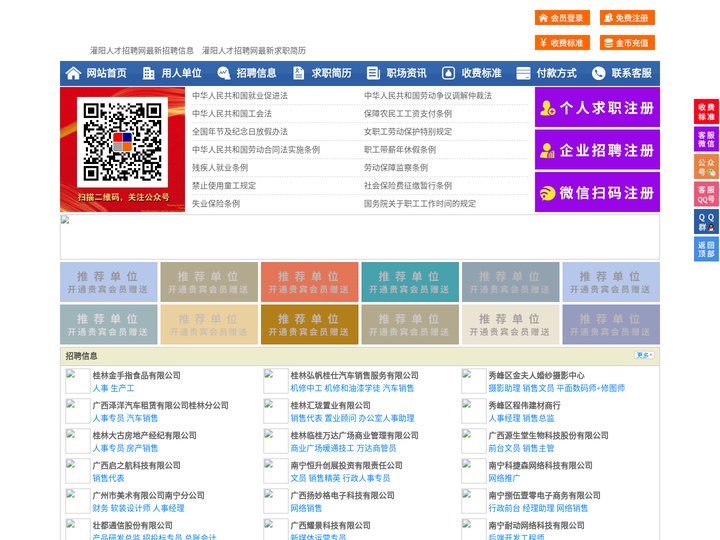720x540 pixels.
Task: Click the dark golden 推荐单位 tile
Action: [309, 325]
